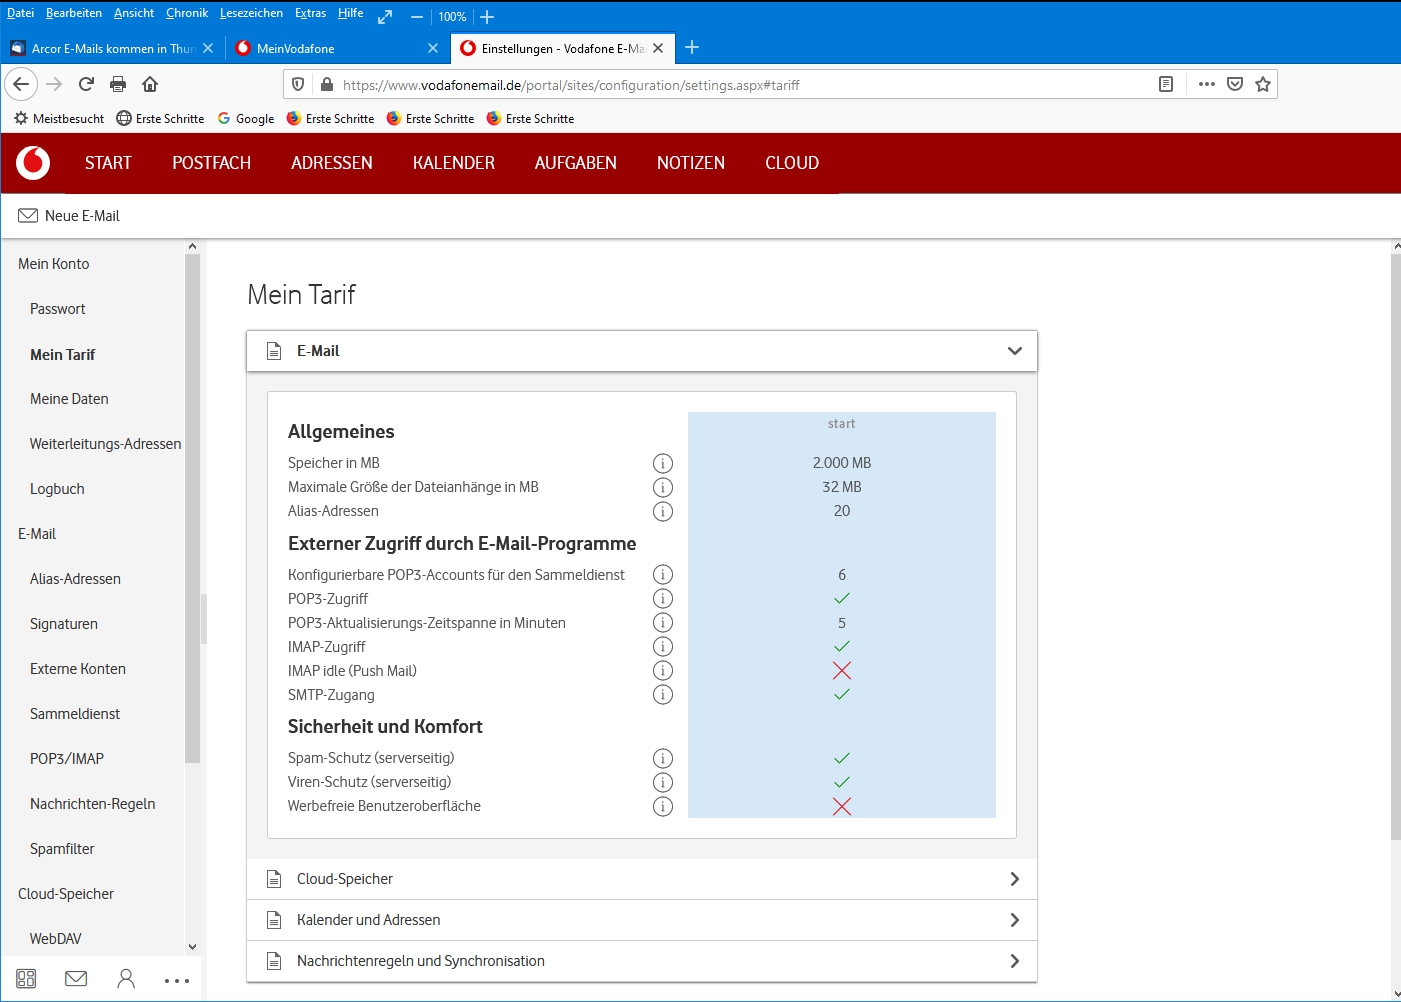Toggle reader view icon in address bar
Viewport: 1401px width, 1002px height.
[x=1166, y=84]
